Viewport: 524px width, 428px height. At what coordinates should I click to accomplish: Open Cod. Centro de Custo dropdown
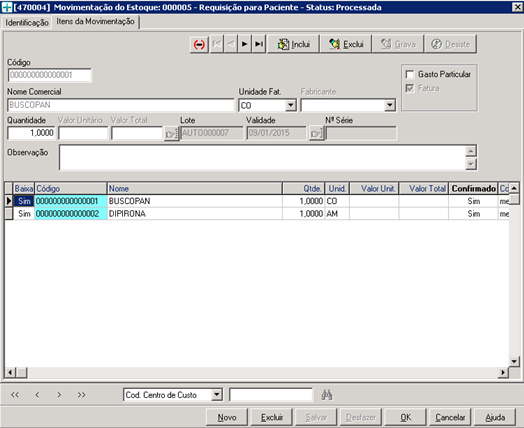pyautogui.click(x=217, y=395)
